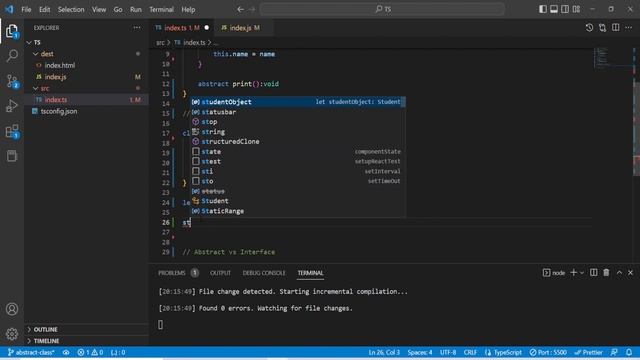This screenshot has height=360, width=640.
Task: Open the timeline history icon in editor toolbar
Action: pyautogui.click(x=589, y=28)
